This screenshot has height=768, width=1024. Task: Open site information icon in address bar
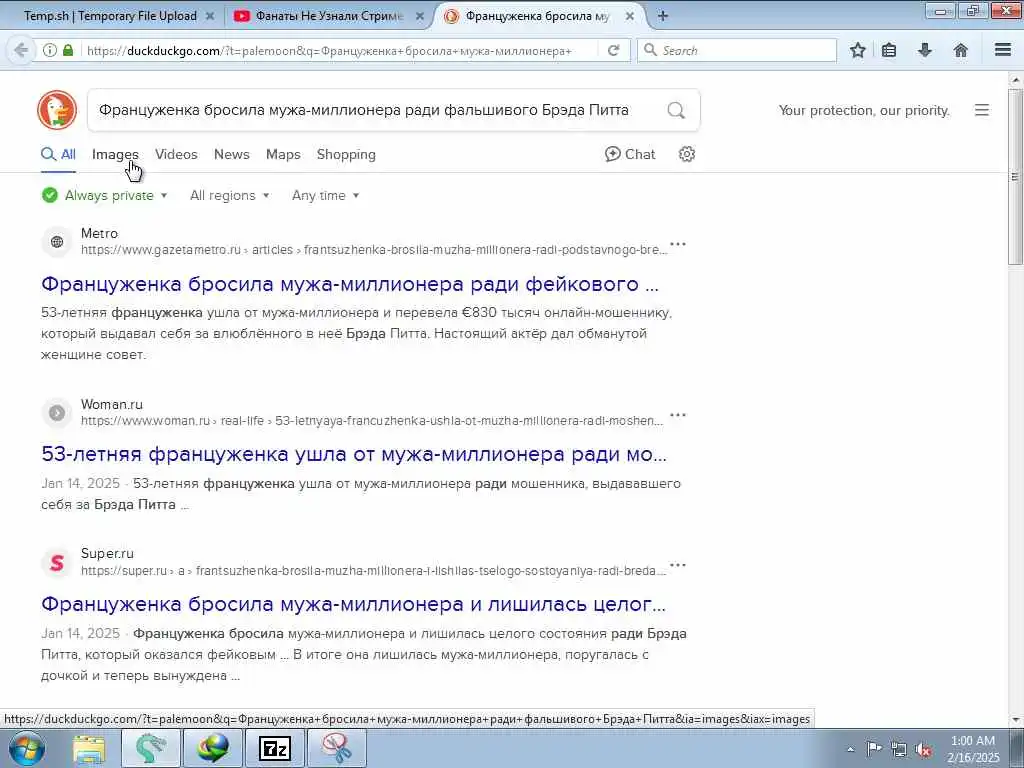(49, 50)
